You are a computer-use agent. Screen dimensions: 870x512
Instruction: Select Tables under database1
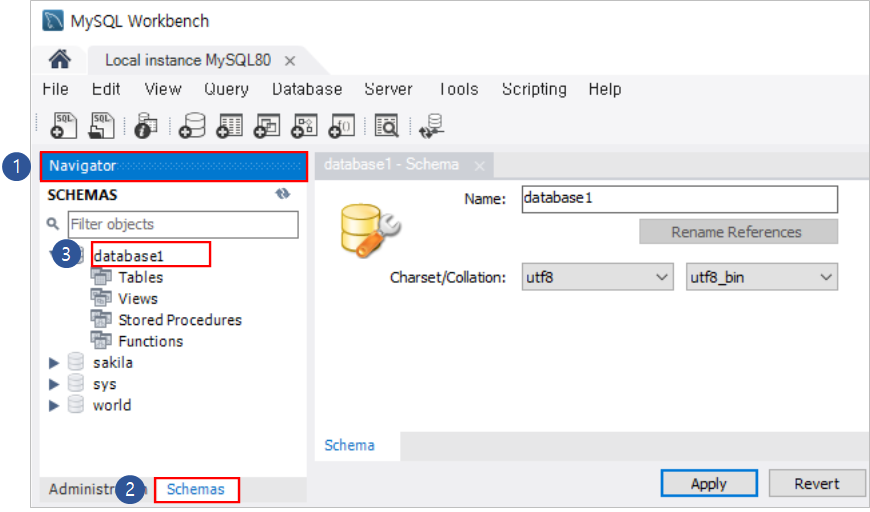point(141,277)
